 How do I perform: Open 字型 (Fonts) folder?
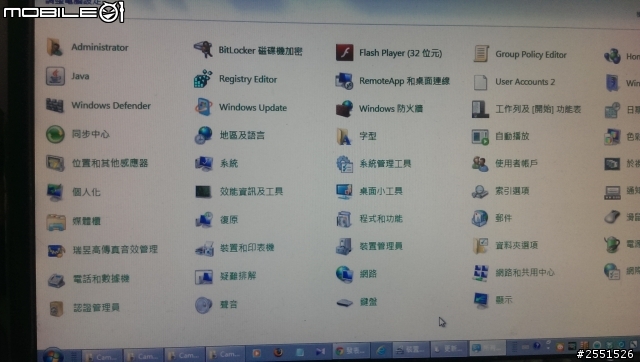356,136
